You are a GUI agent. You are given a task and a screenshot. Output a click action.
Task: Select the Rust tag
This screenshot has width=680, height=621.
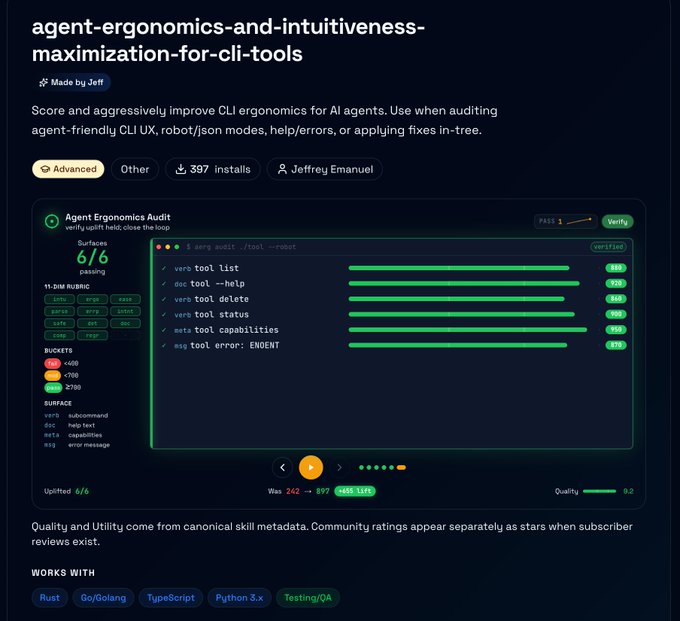[x=49, y=598]
